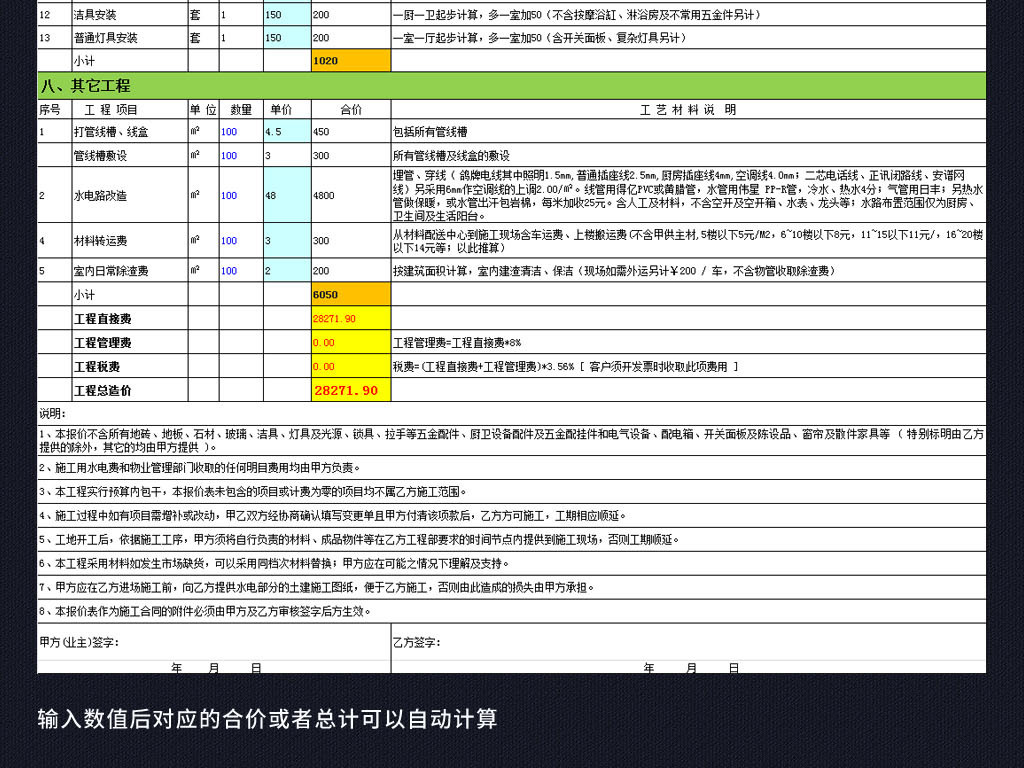Click the 包括所有管线槽 description cell
The height and width of the screenshot is (768, 1024).
pos(688,131)
